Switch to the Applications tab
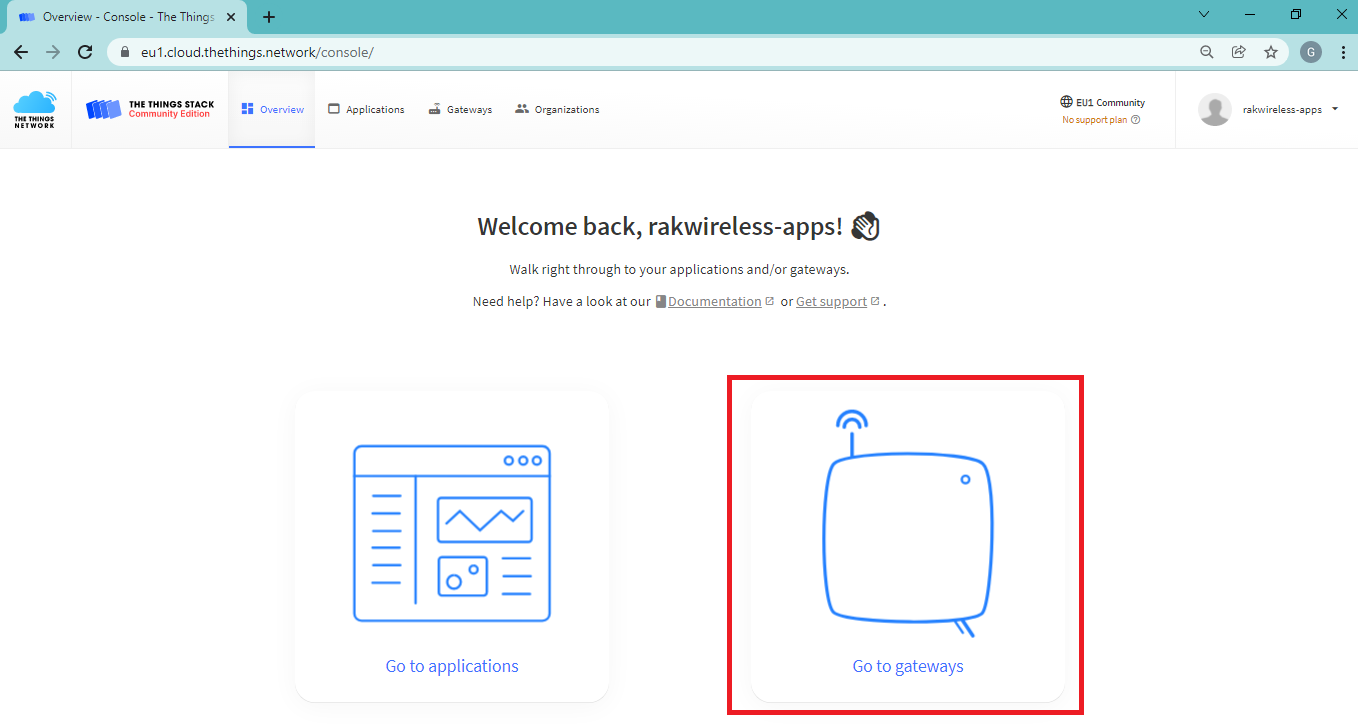 coord(366,109)
